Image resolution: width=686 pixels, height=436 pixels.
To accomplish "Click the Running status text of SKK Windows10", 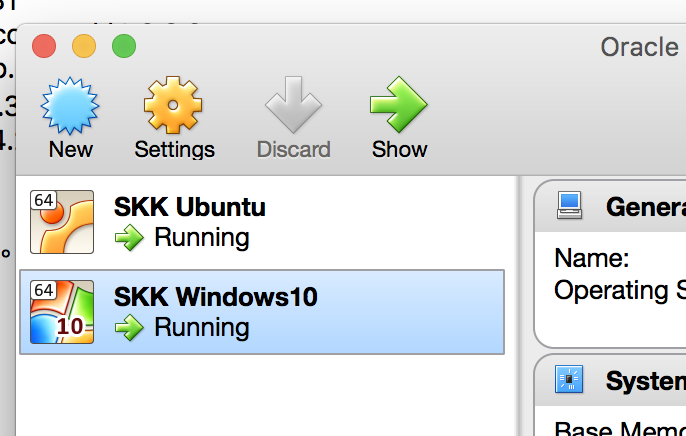I will click(202, 328).
